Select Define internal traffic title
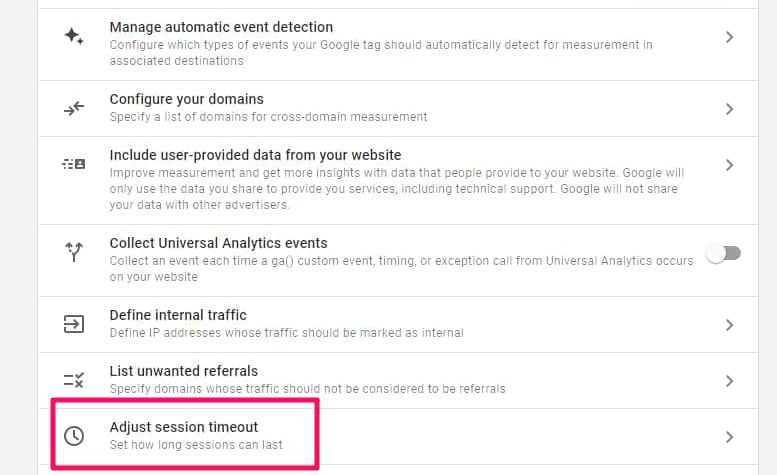The height and width of the screenshot is (475, 777). (x=178, y=315)
